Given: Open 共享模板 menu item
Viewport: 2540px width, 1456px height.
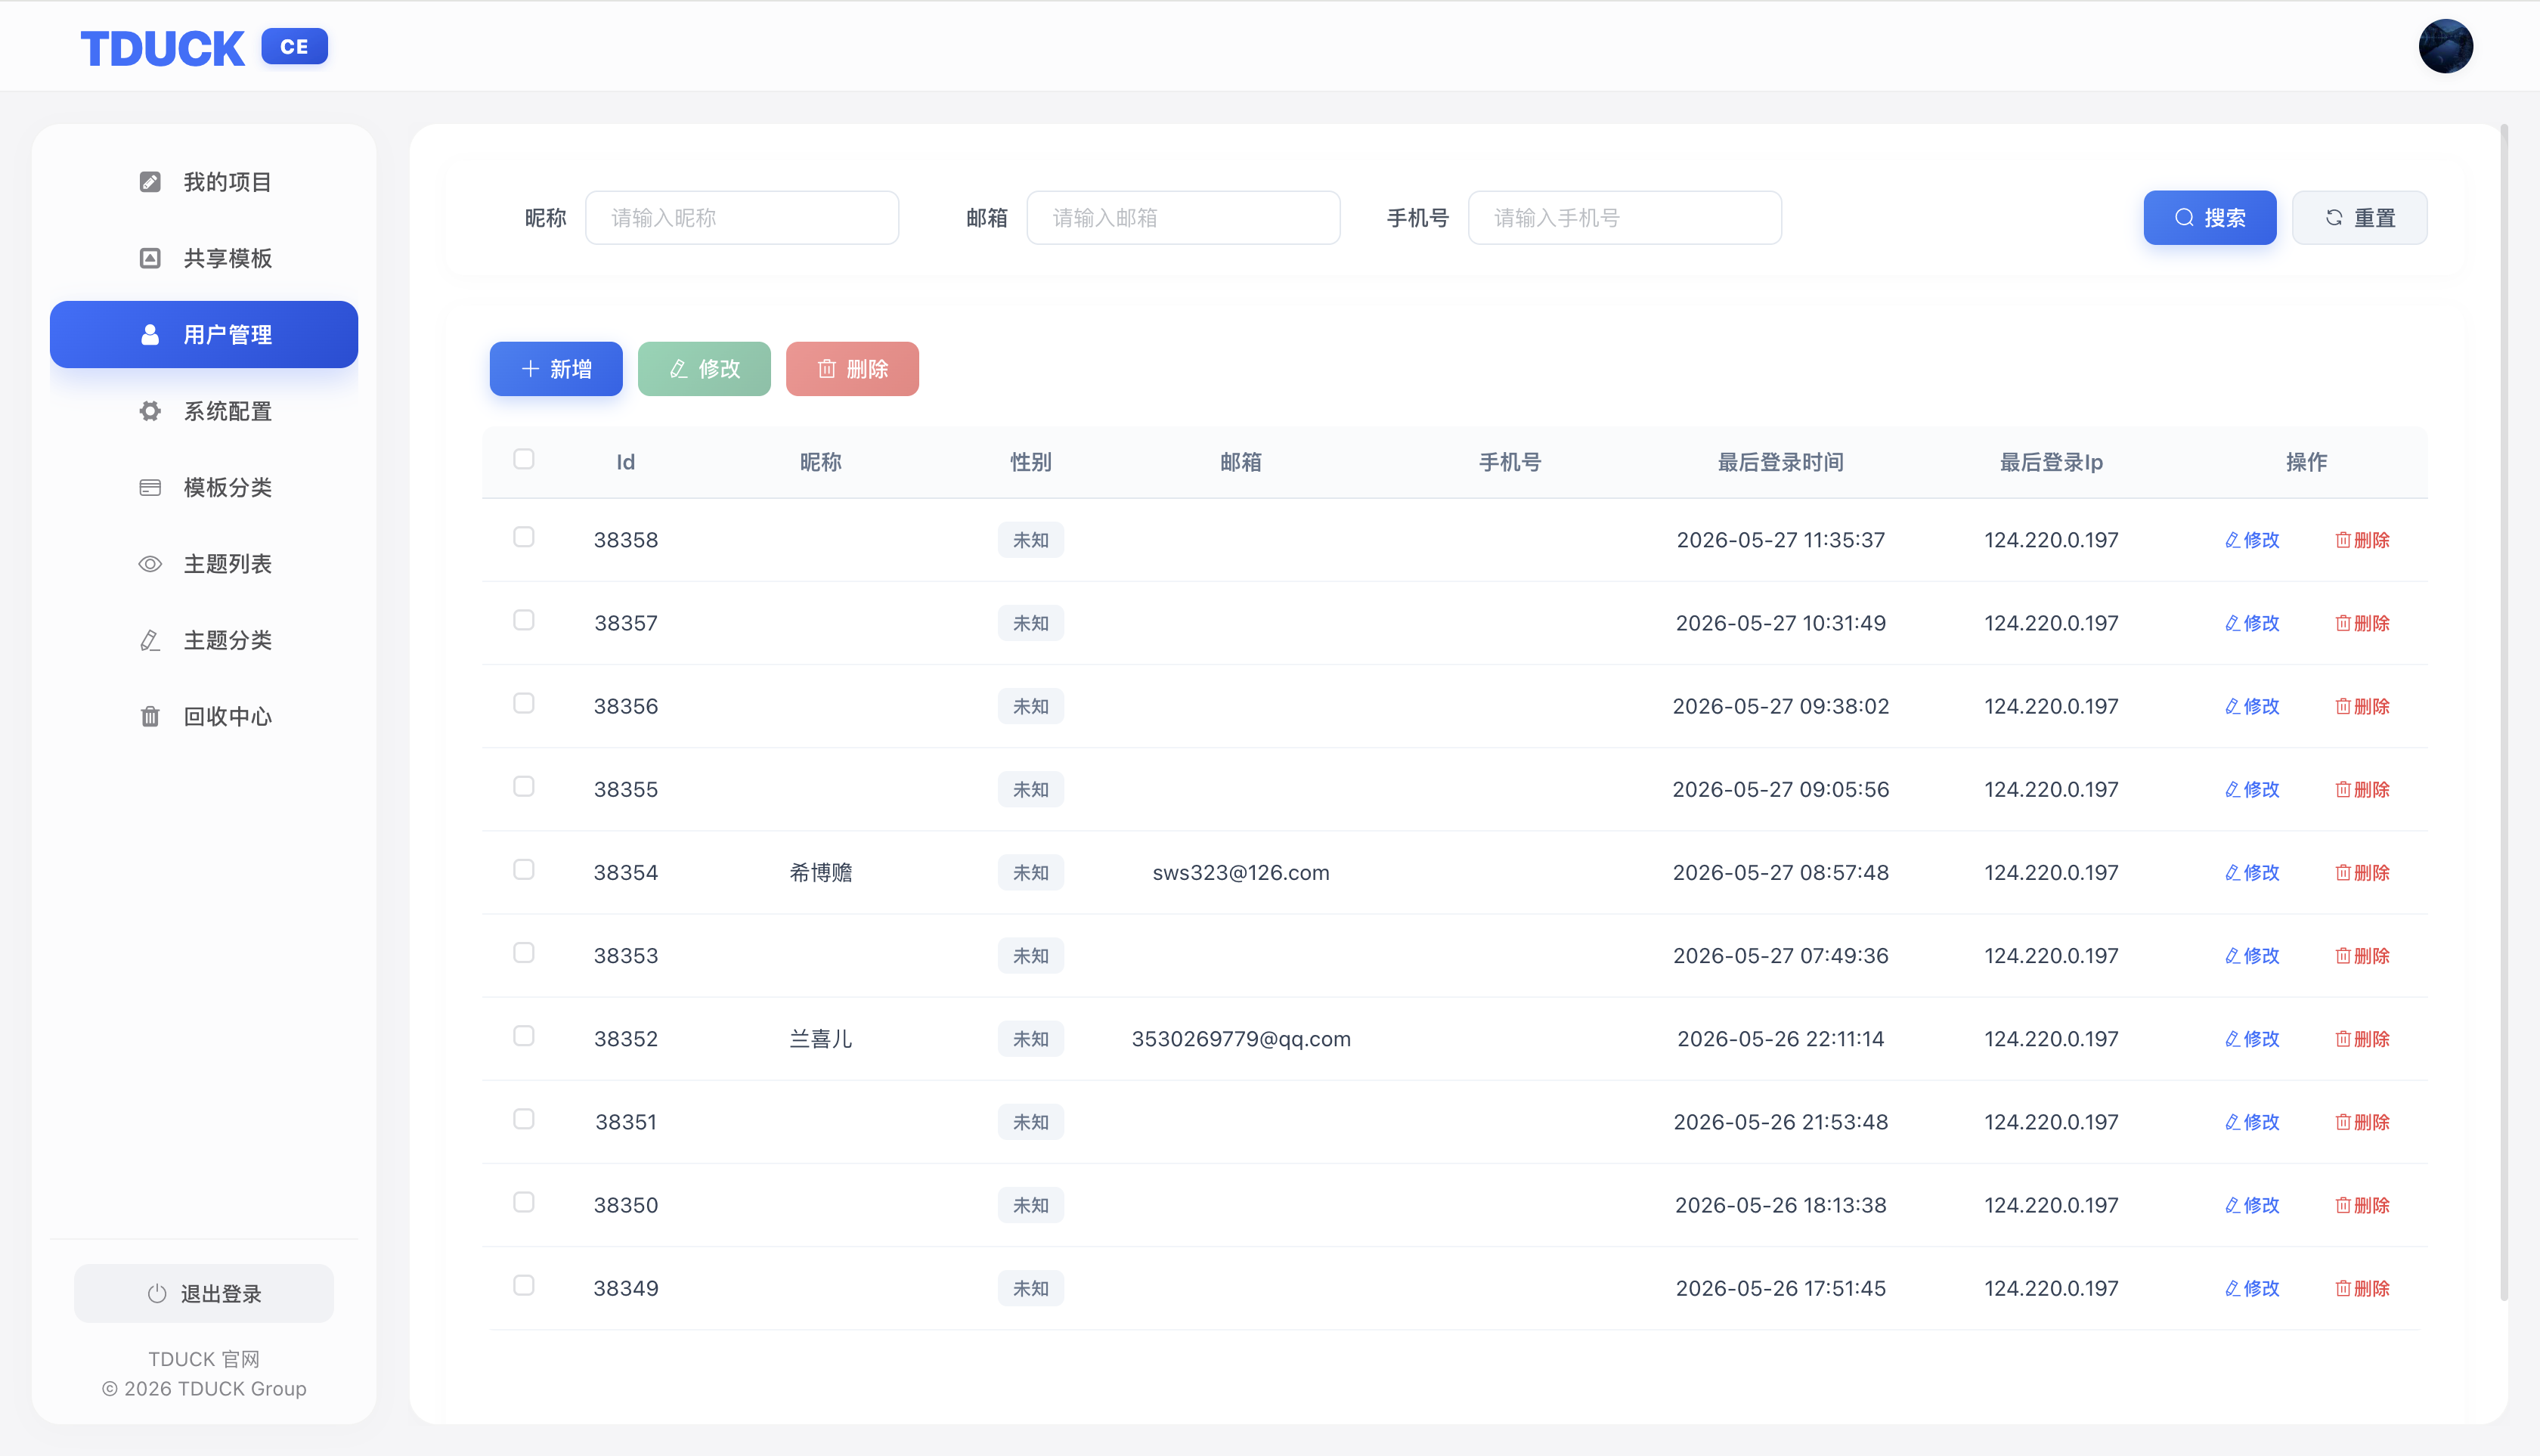Looking at the screenshot, I should [204, 258].
